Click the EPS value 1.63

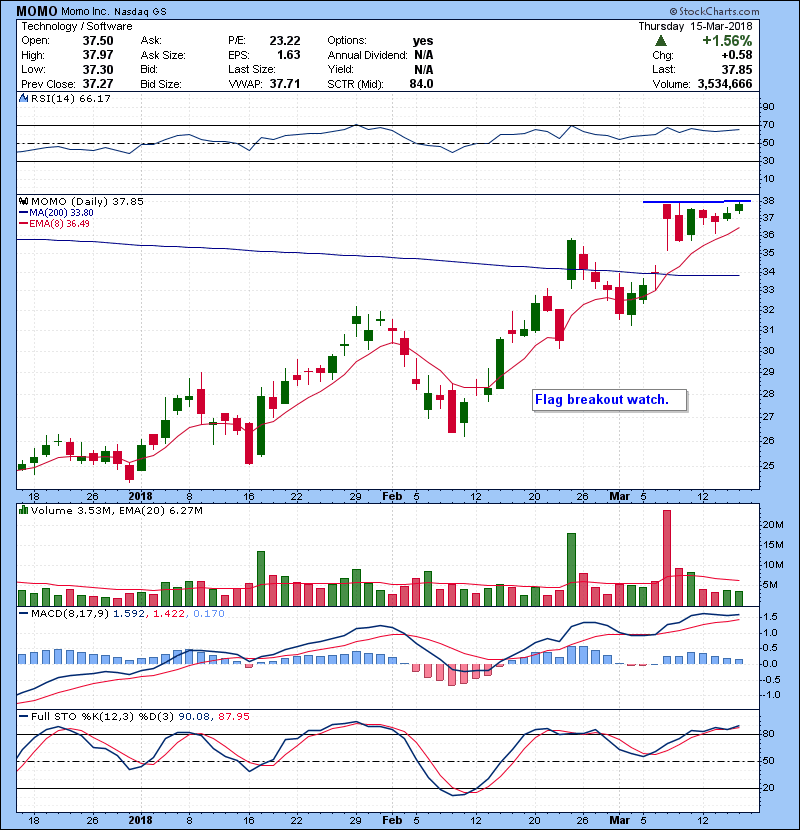[x=289, y=55]
